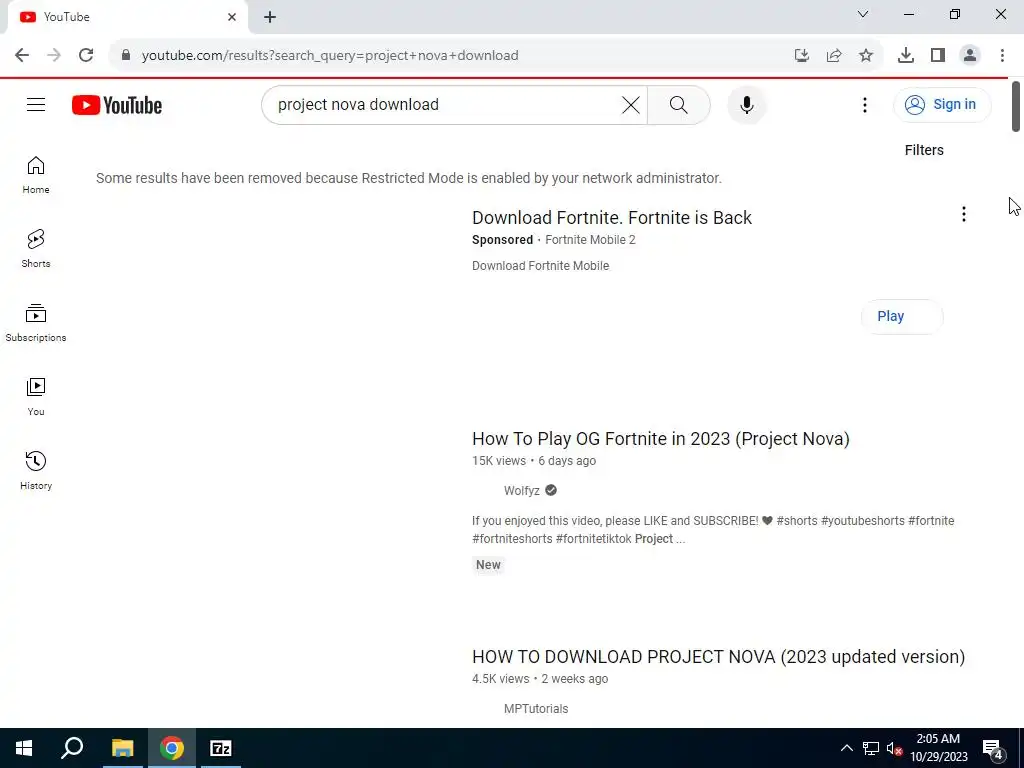Screen dimensions: 1024x768
Task: Toggle the Chrome side panel
Action: (938, 56)
